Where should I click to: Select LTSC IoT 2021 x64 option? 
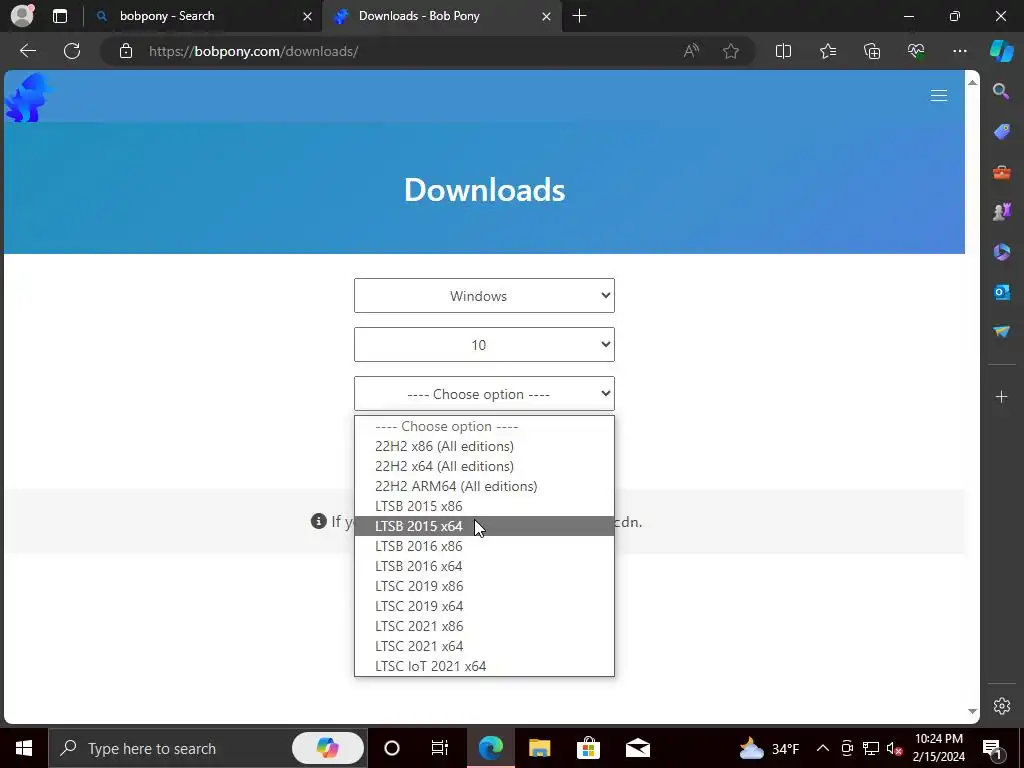(484, 666)
